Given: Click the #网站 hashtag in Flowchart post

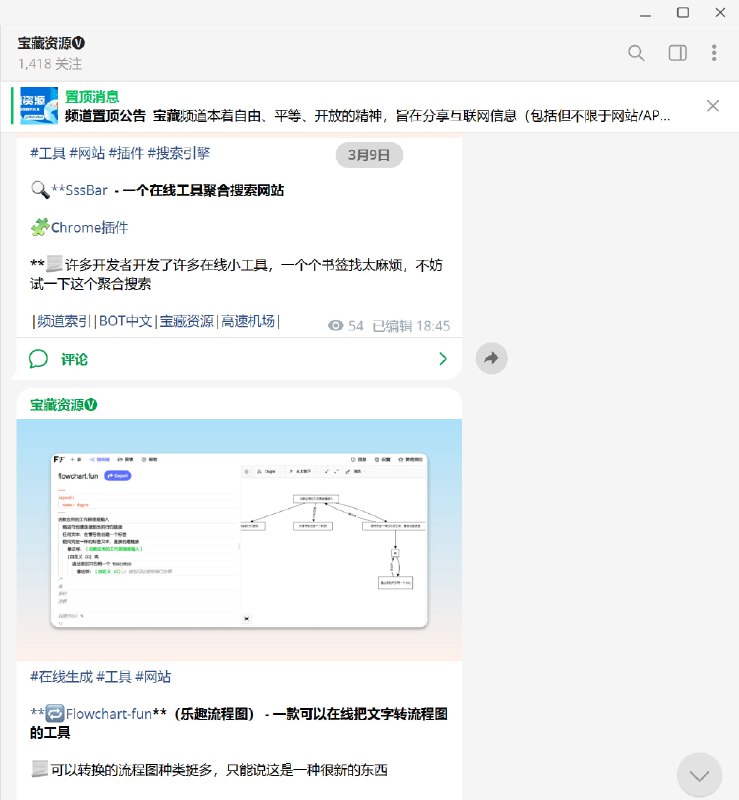Looking at the screenshot, I should pos(153,677).
